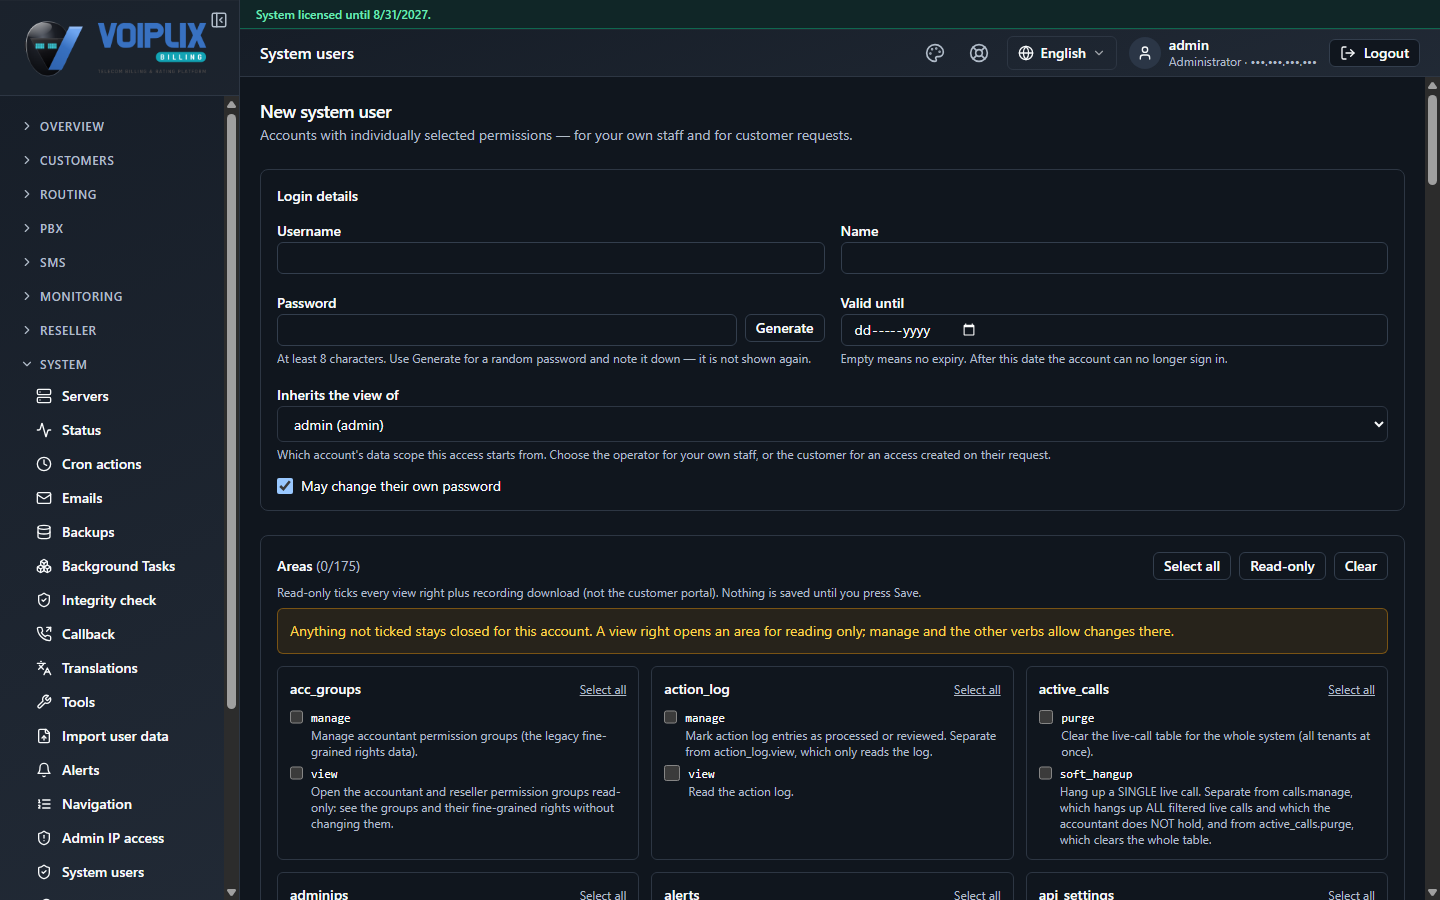Tick acc_groups manage checkbox

(296, 717)
